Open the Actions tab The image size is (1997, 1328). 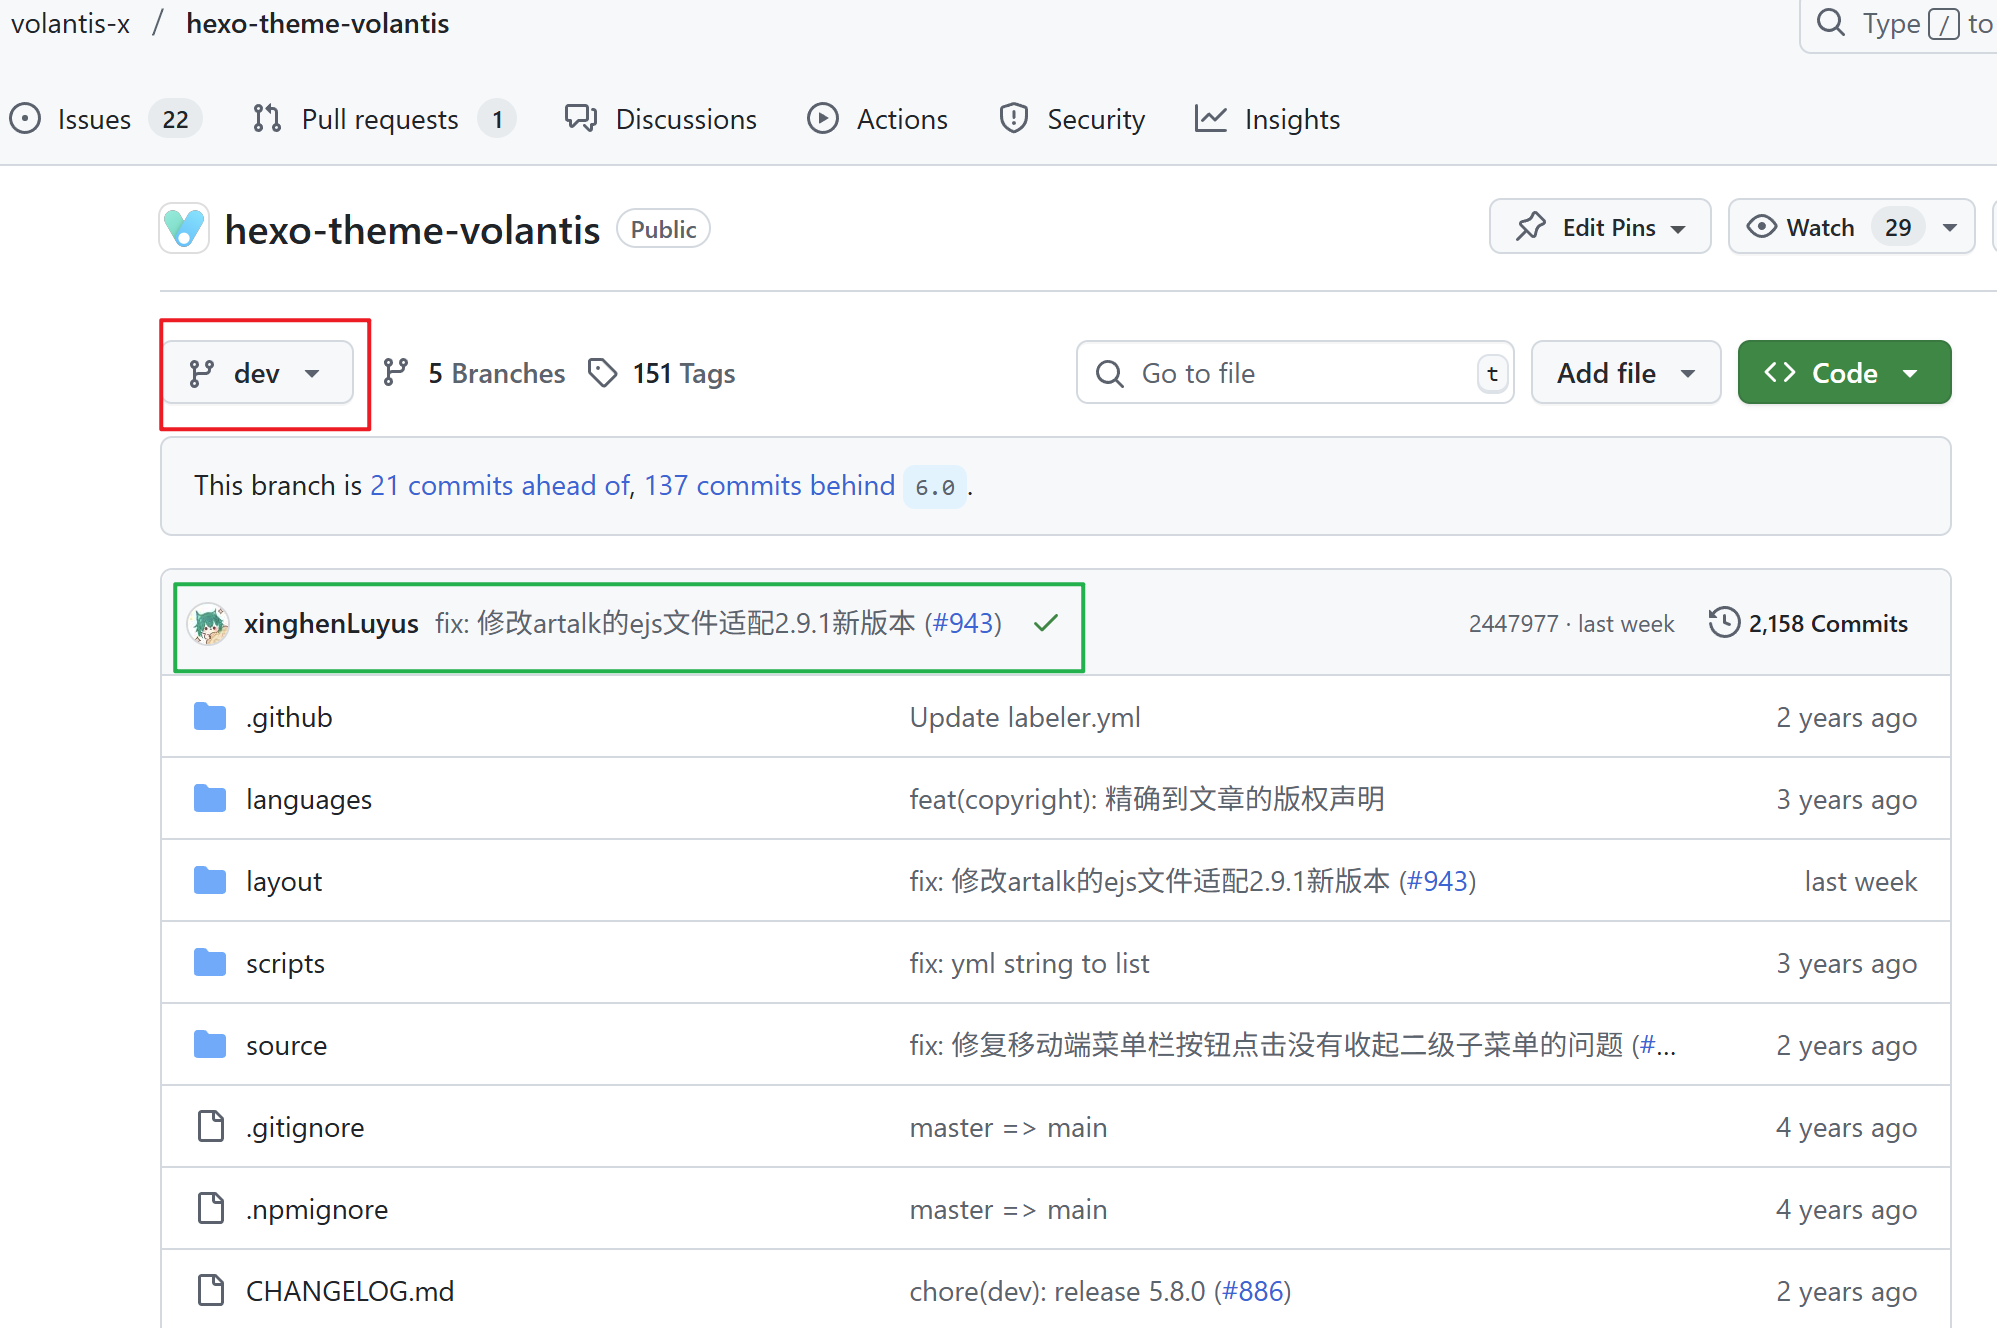pyautogui.click(x=901, y=119)
